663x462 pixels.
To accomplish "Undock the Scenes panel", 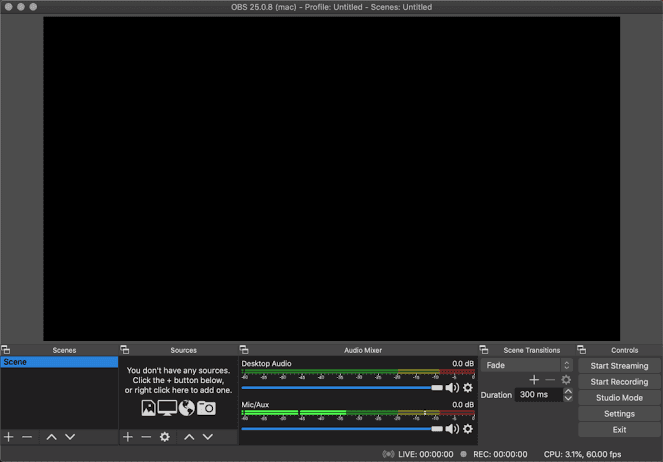I will [x=5, y=350].
